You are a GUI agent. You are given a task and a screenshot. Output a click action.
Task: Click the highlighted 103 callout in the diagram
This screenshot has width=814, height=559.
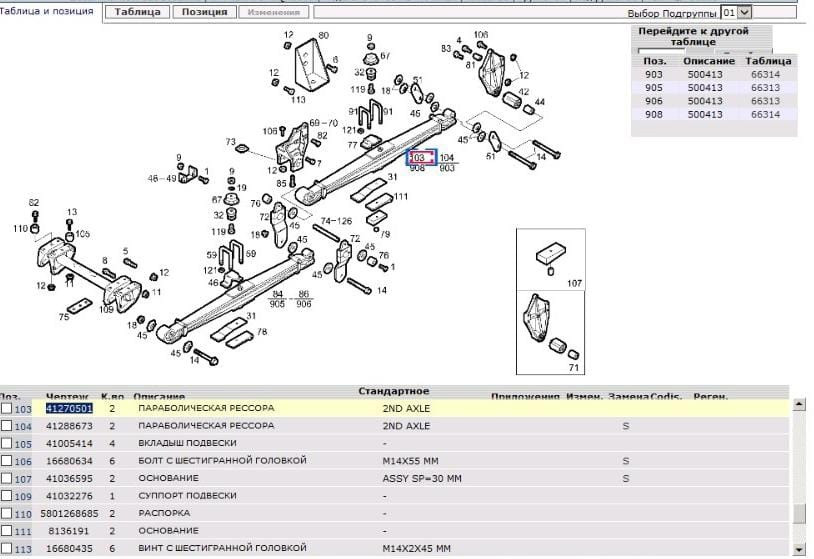[419, 158]
